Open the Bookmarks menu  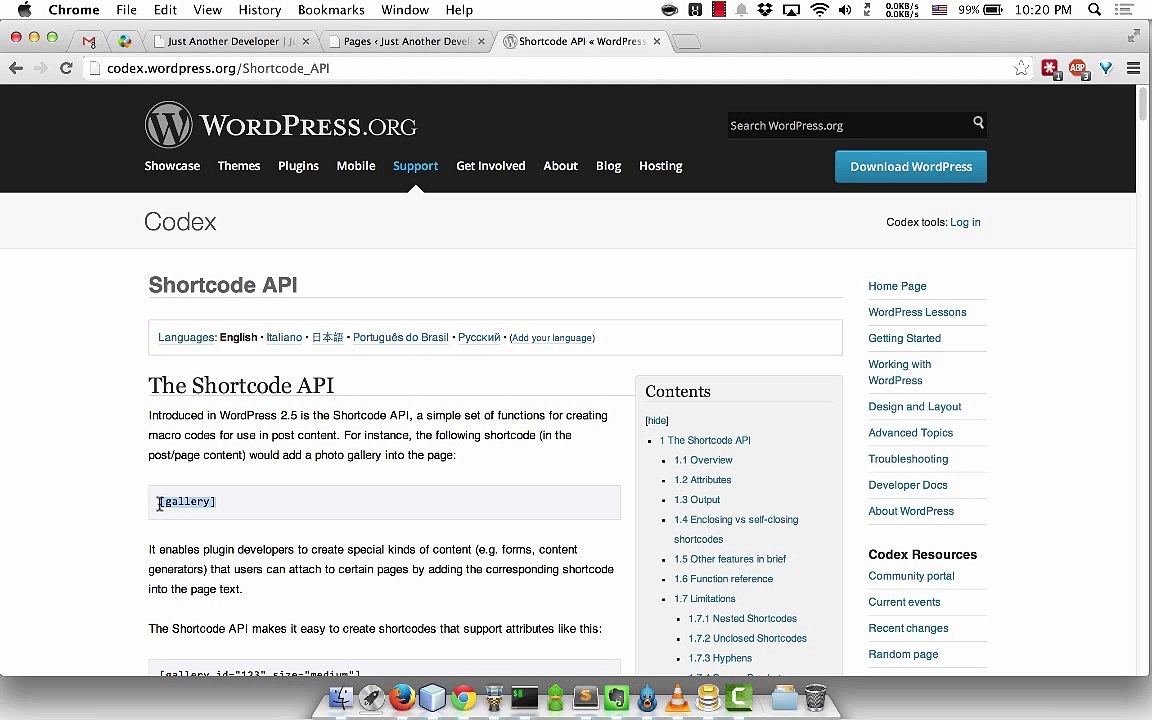pos(331,10)
